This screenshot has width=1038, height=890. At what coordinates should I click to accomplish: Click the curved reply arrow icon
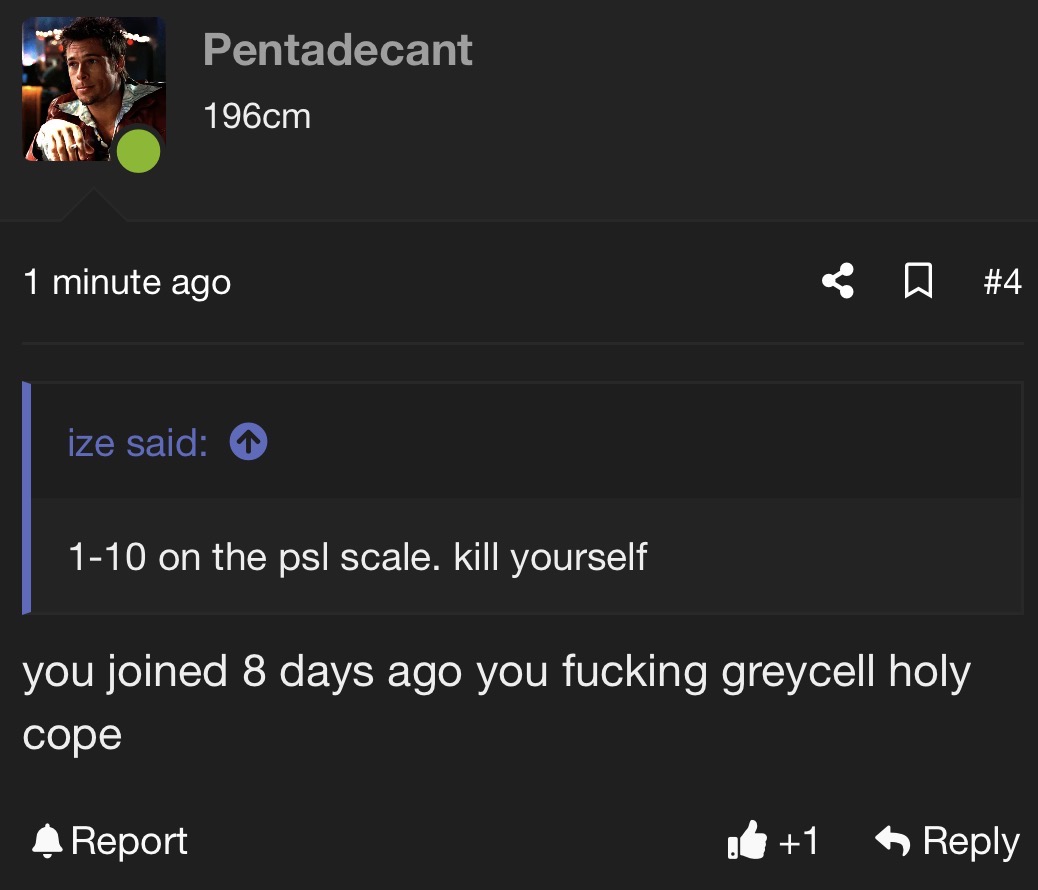click(893, 840)
